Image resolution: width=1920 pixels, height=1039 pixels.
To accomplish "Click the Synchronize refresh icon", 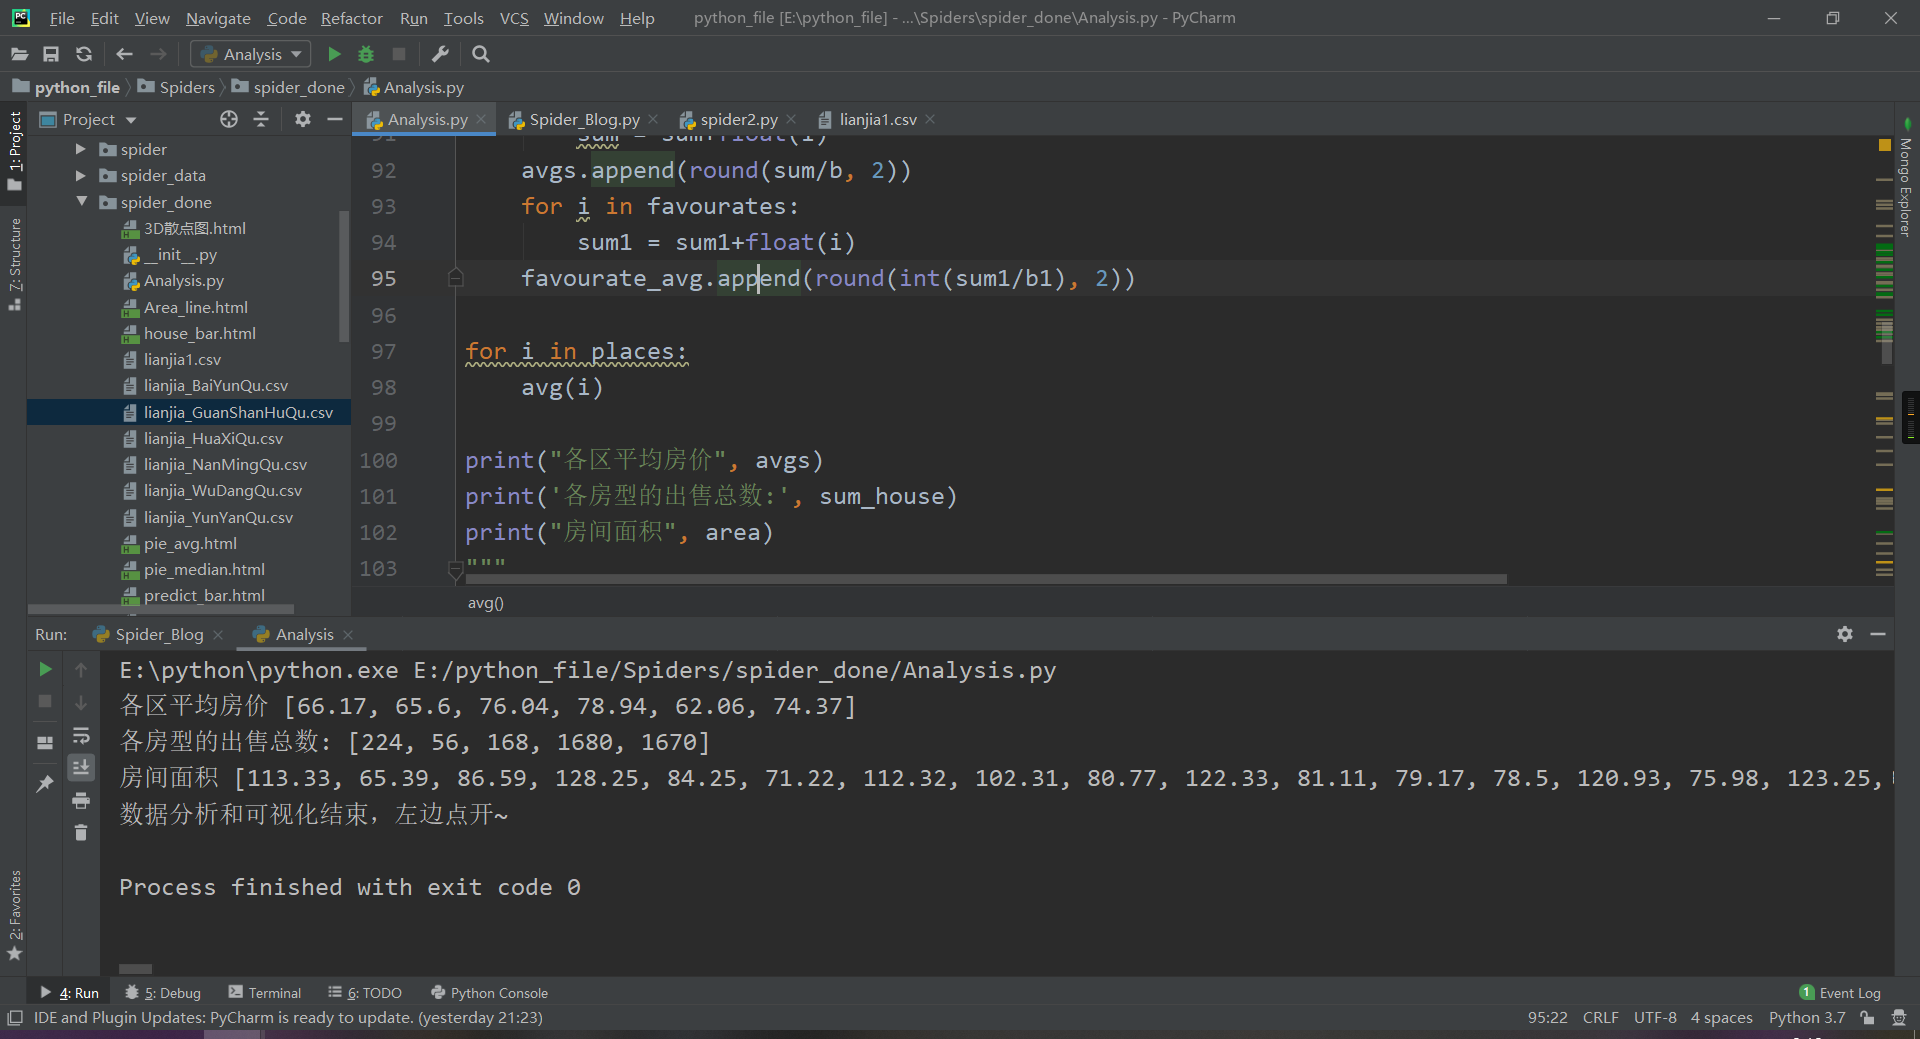I will point(84,54).
